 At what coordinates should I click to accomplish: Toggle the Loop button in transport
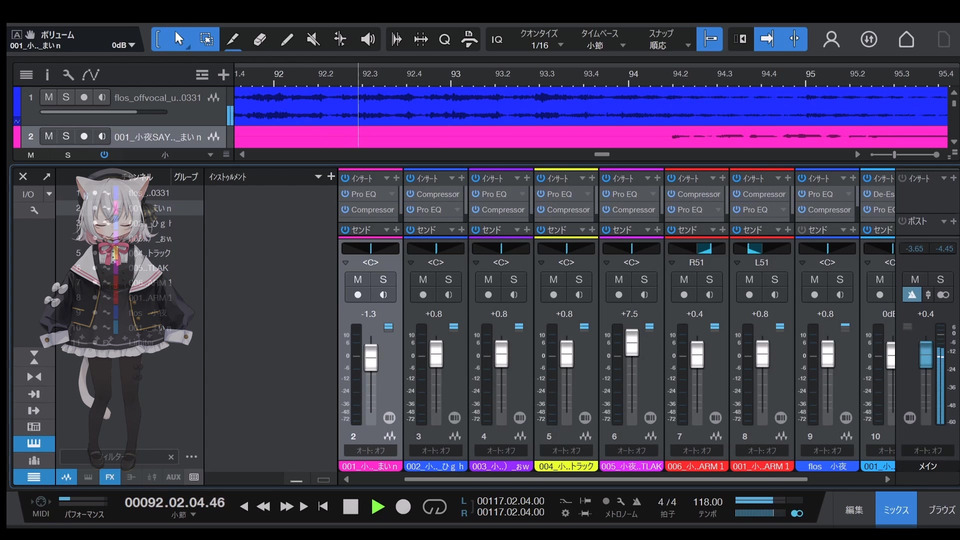[434, 506]
